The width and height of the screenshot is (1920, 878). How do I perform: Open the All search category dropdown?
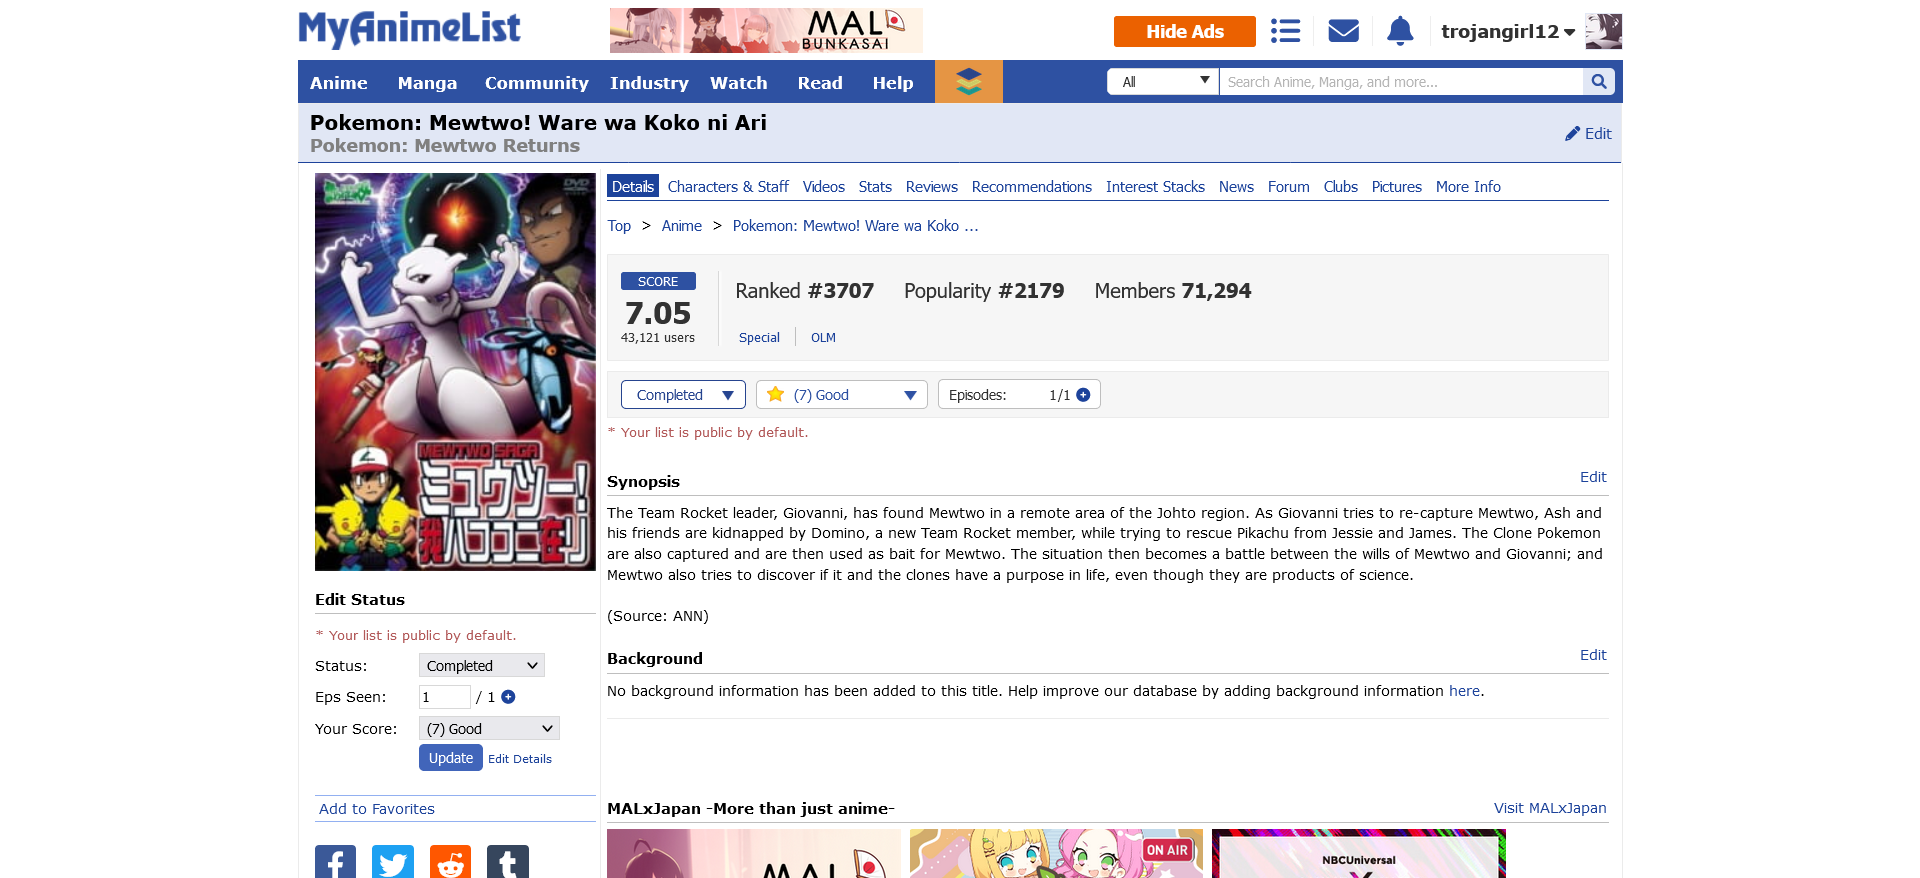[1163, 82]
